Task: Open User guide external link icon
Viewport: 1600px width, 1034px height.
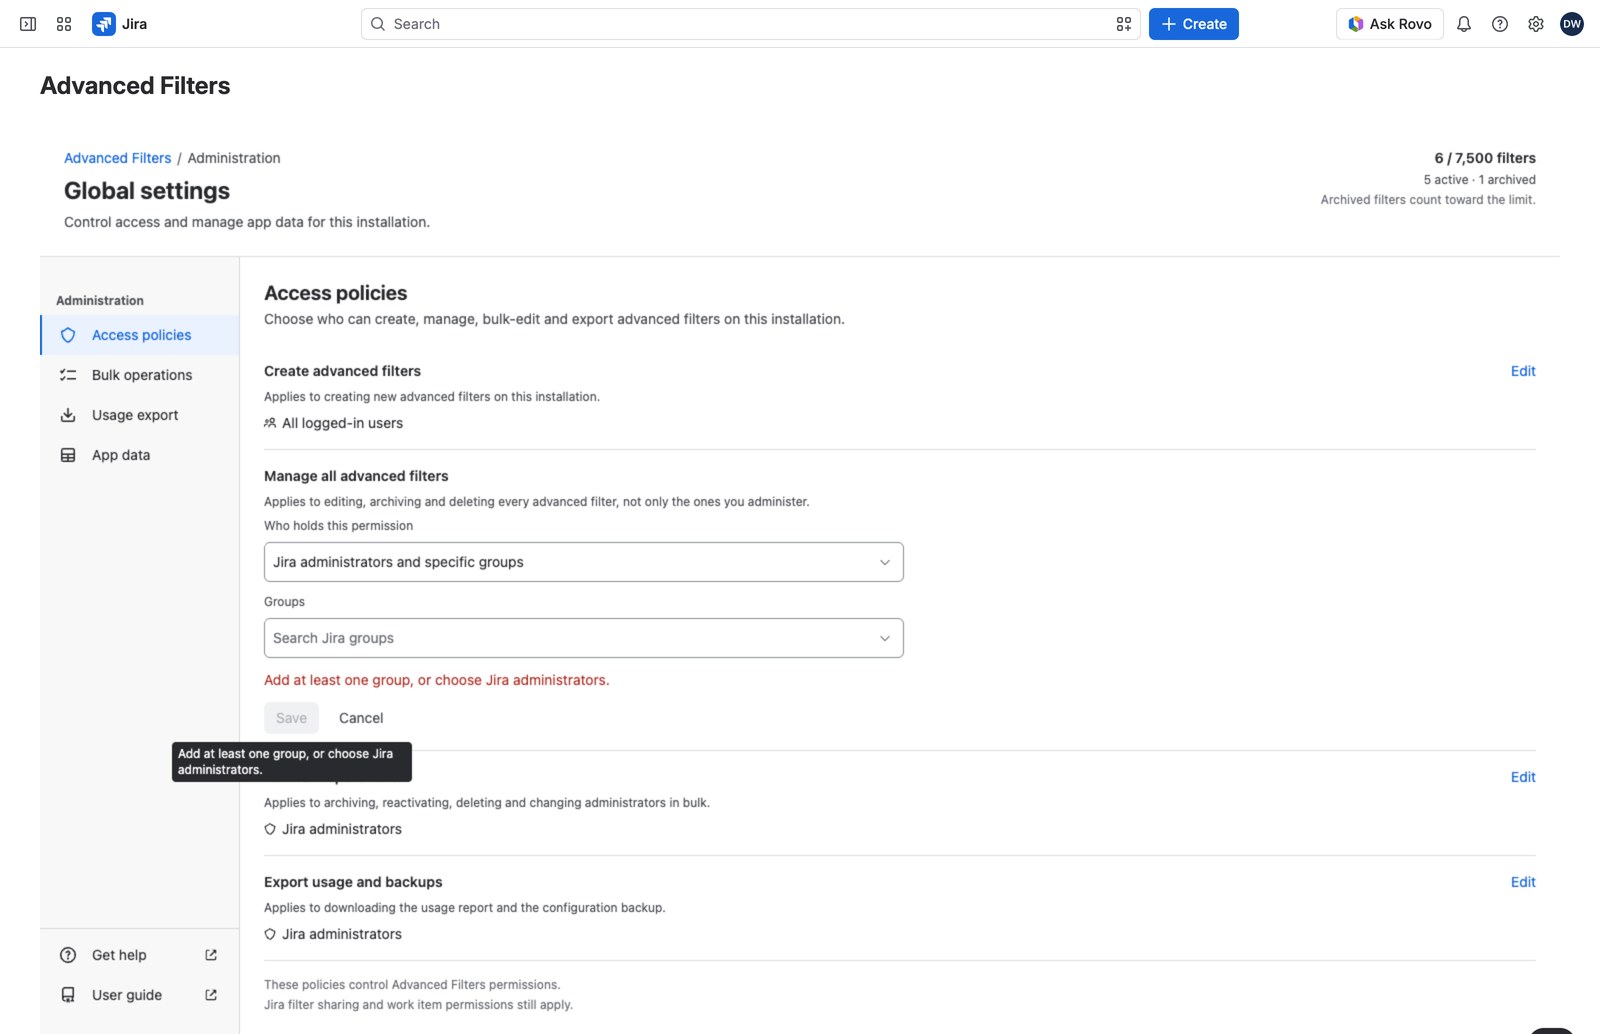Action: click(x=211, y=995)
